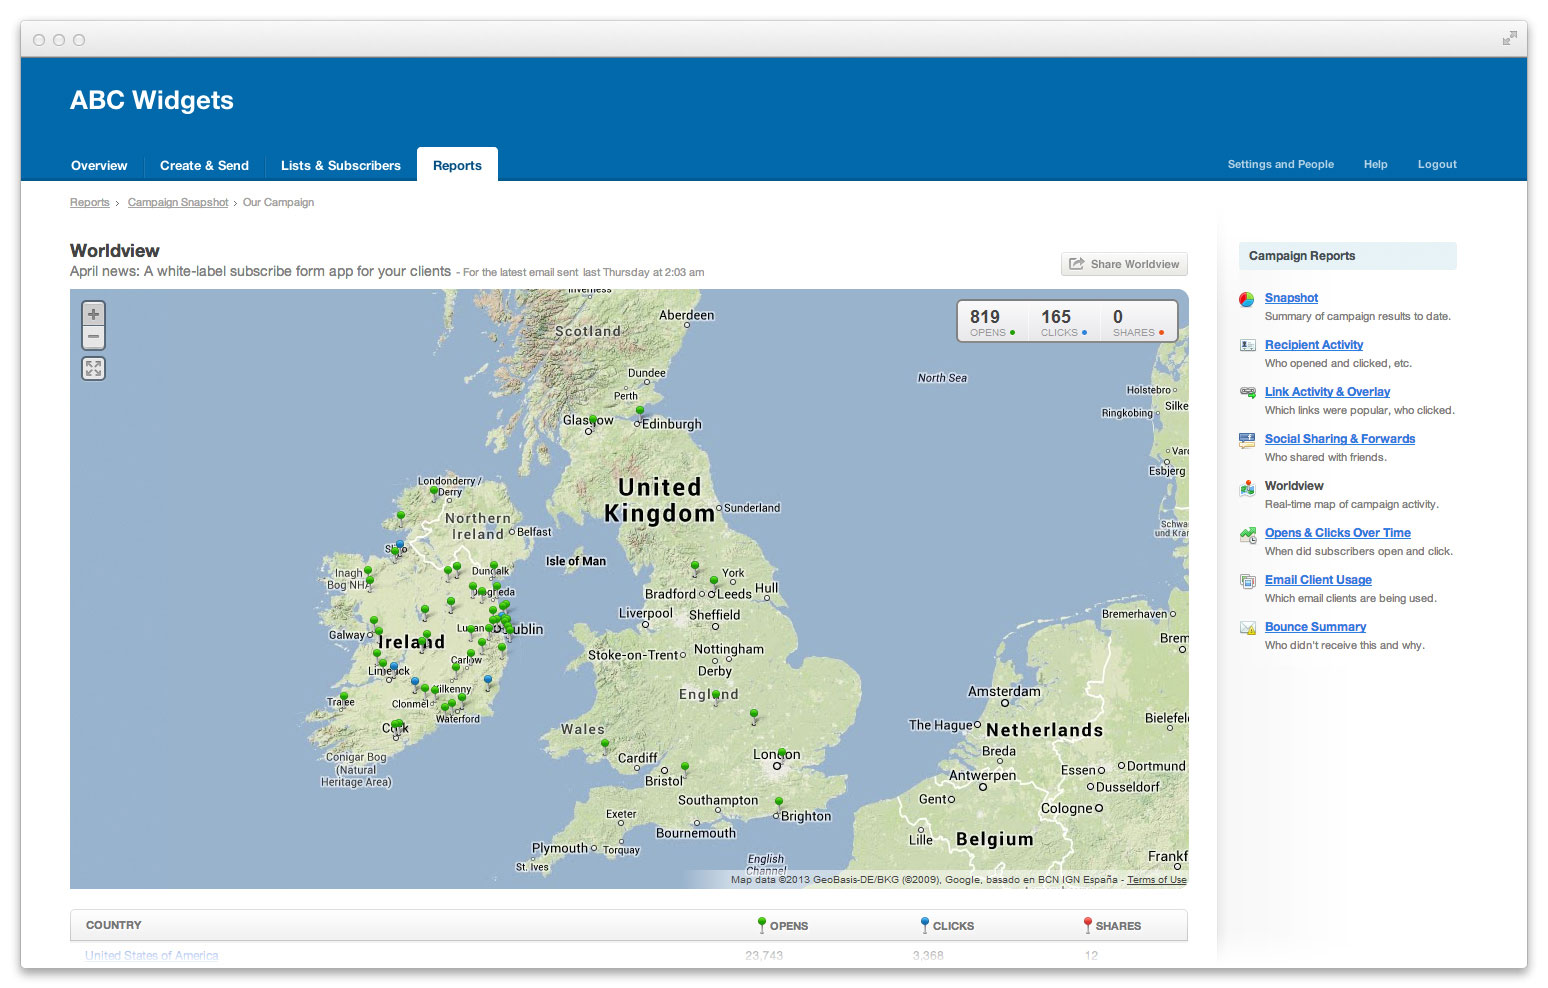Viewport: 1548px width, 988px height.
Task: Click the Opens & Clicks Over Time chart icon
Action: (1247, 535)
